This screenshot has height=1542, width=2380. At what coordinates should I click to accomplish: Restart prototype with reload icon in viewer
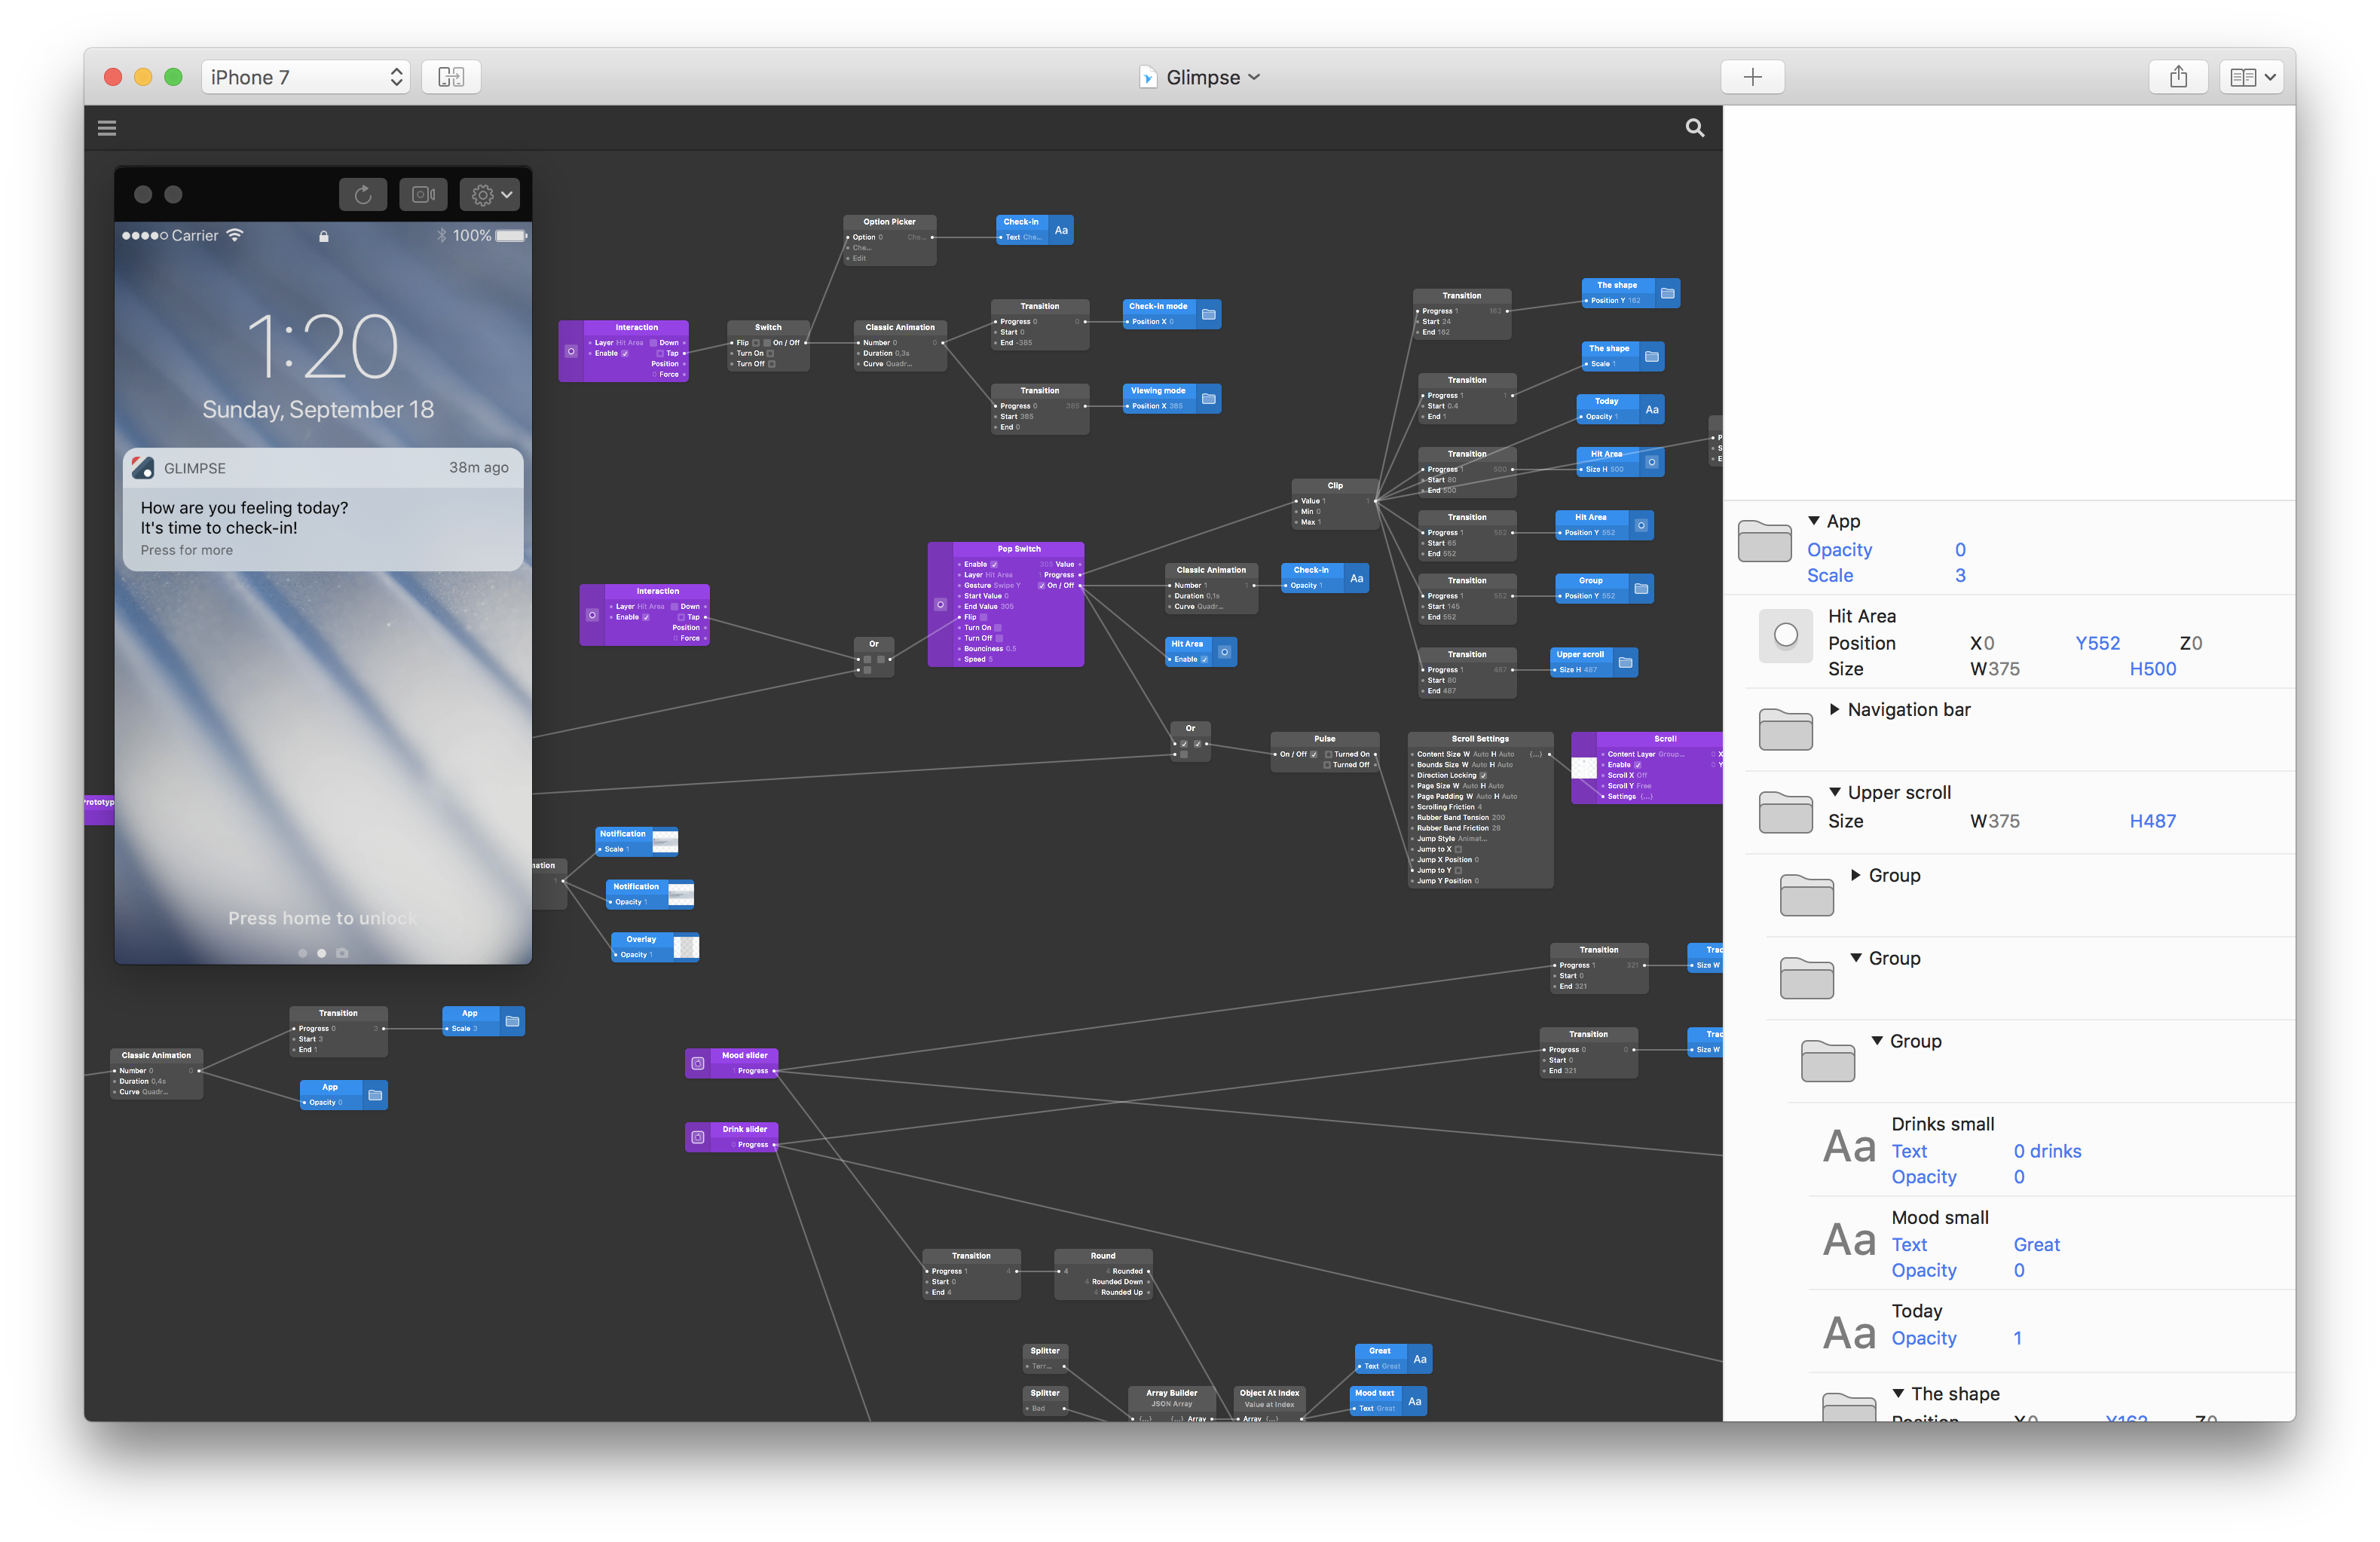(363, 195)
